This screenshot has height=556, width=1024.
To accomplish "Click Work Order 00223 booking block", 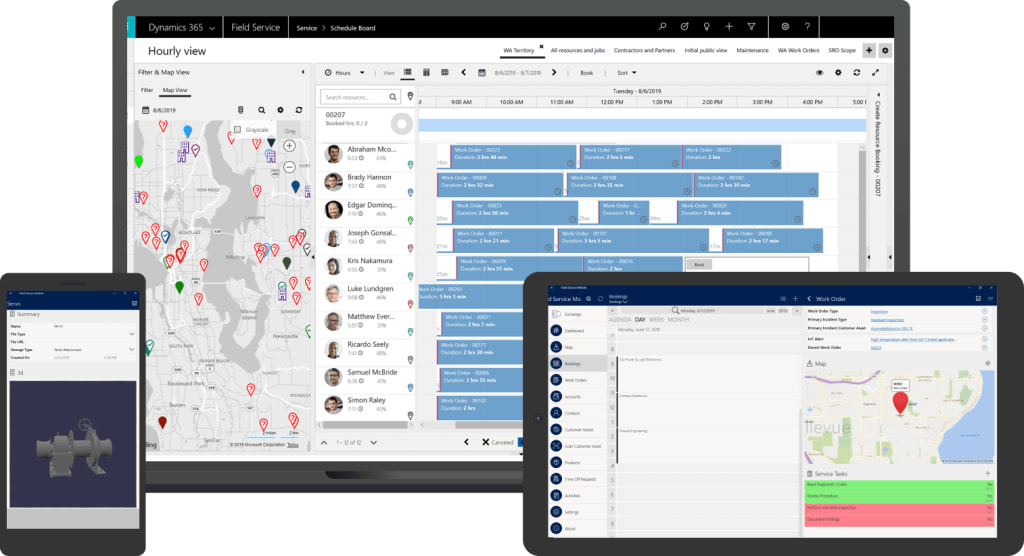I will (513, 157).
